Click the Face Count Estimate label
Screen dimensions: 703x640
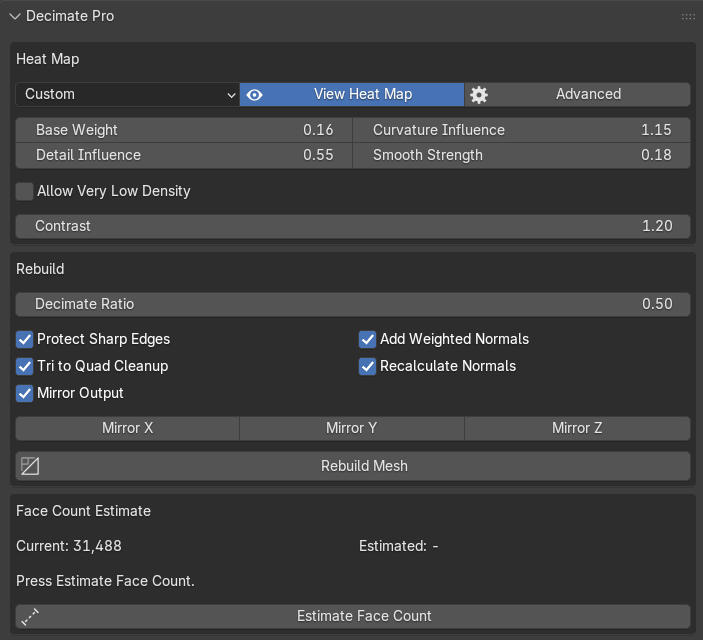coord(83,511)
